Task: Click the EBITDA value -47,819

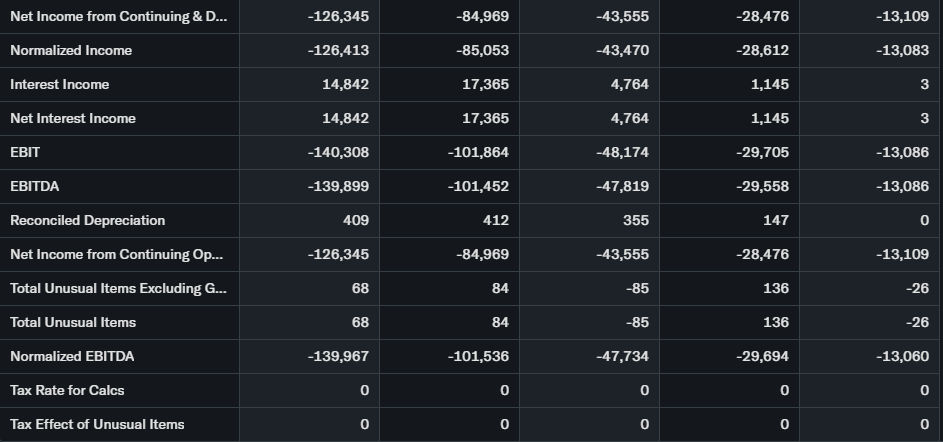Action: tap(622, 186)
